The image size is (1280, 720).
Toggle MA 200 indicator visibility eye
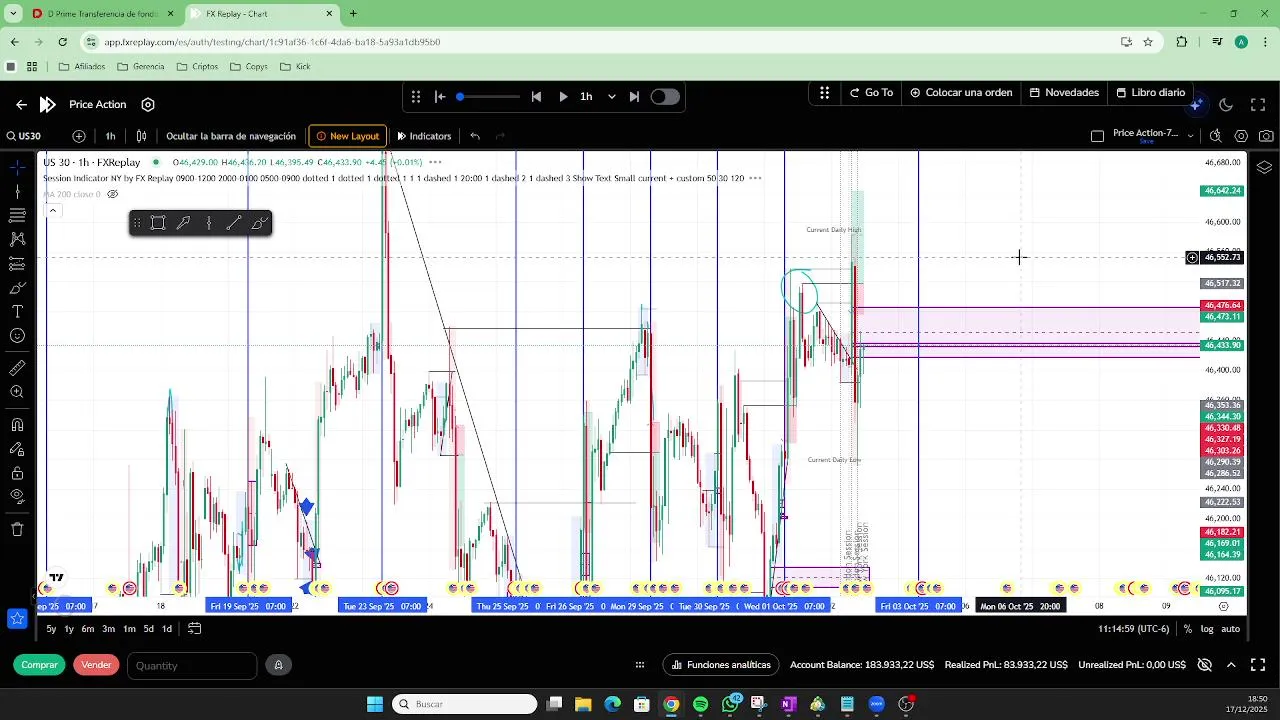pos(113,194)
